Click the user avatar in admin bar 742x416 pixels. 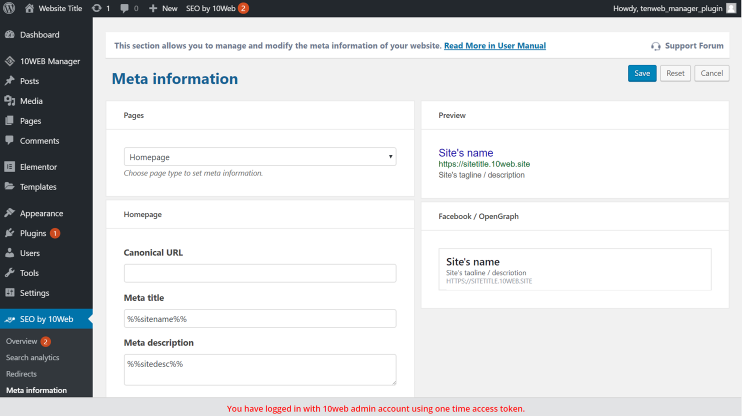pos(731,8)
